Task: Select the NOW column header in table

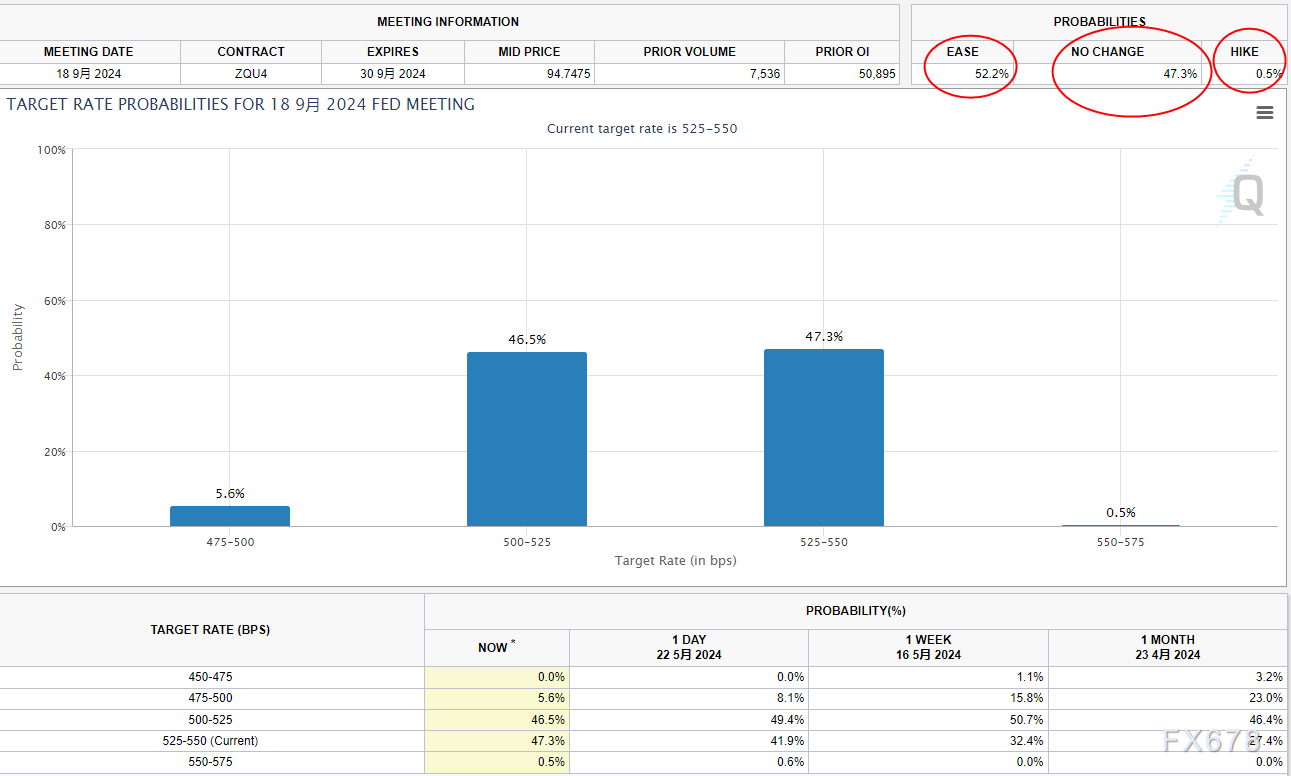Action: (x=496, y=648)
